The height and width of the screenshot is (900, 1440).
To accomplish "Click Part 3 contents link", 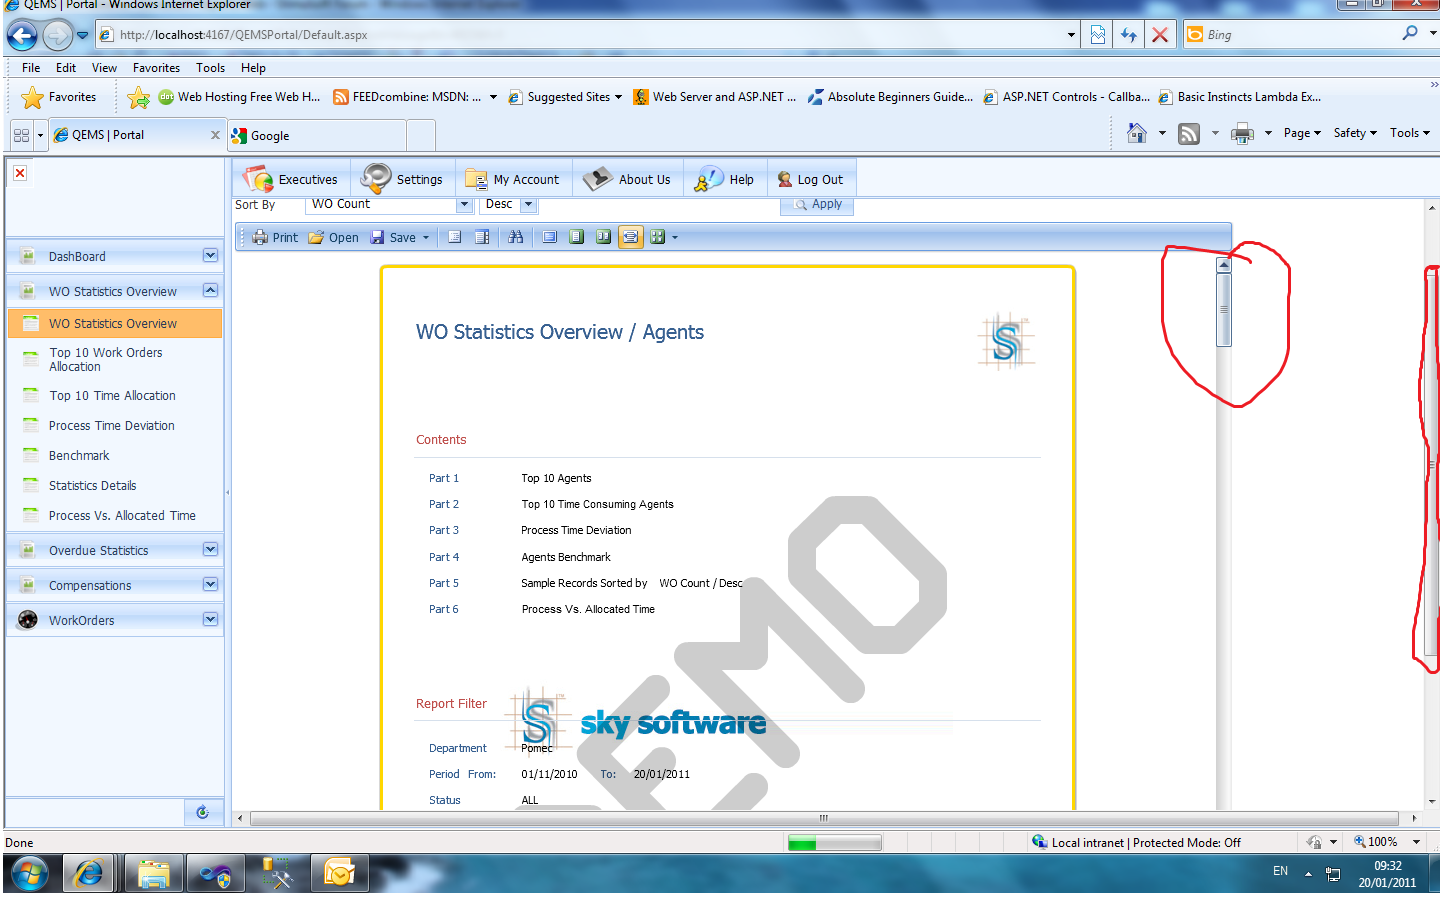I will pos(444,530).
